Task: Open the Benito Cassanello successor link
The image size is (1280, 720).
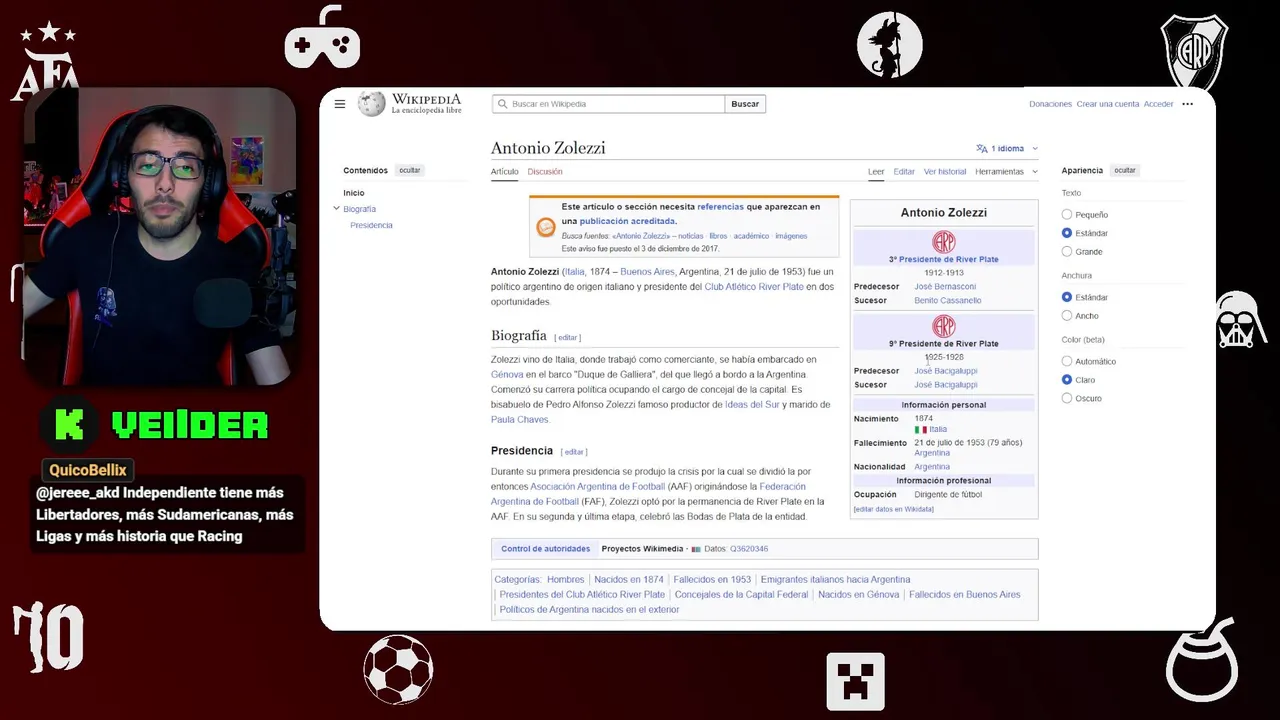Action: pos(948,301)
